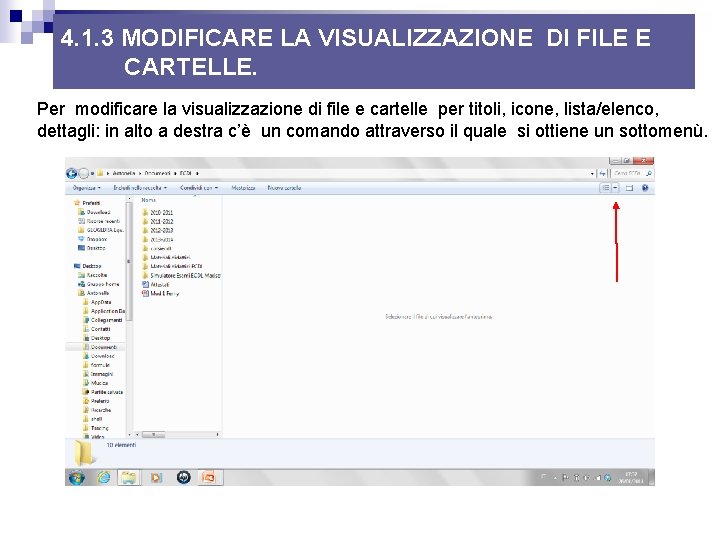Select the Antonella user folder in tree
Viewport: 720px width, 540px height.
[x=94, y=293]
